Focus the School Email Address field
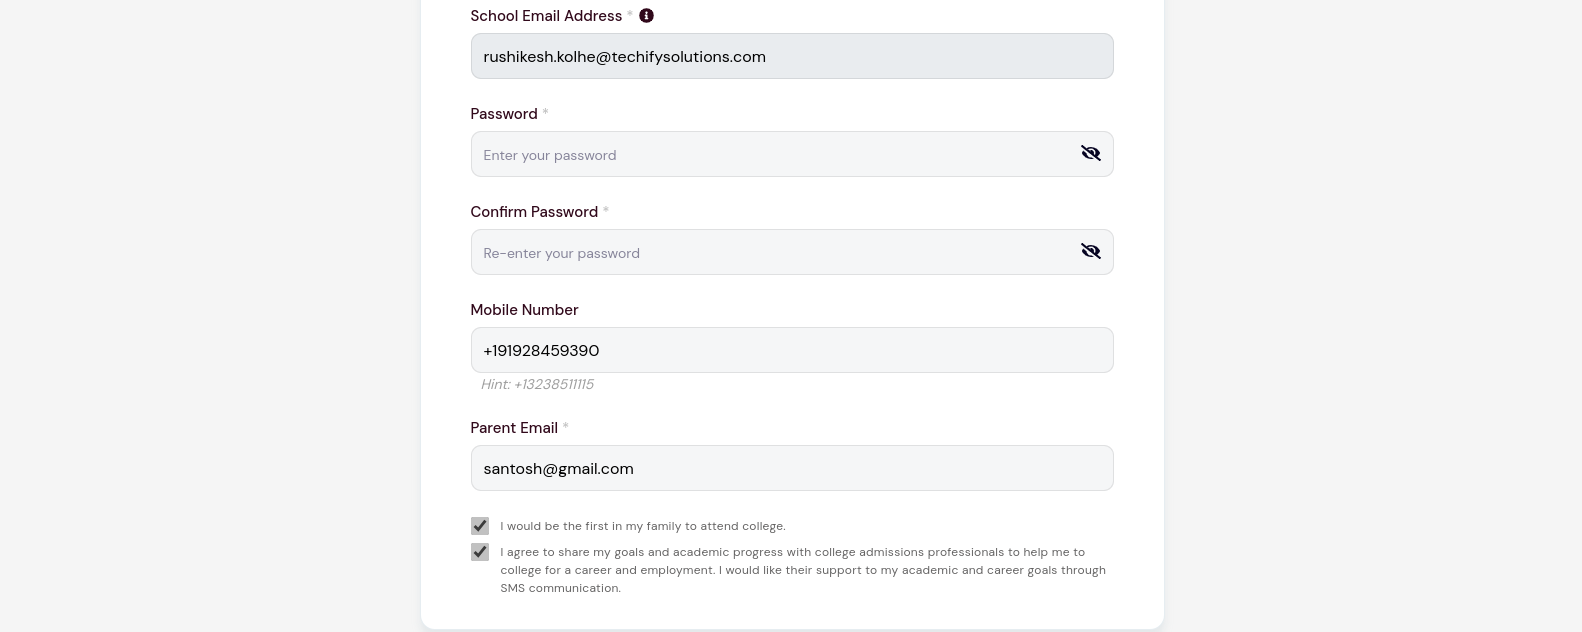The height and width of the screenshot is (632, 1582). (792, 56)
